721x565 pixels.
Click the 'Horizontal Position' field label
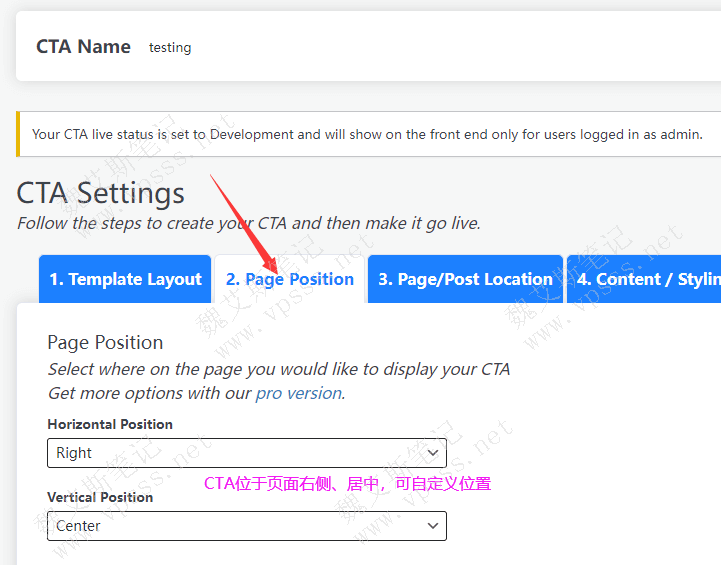[110, 424]
